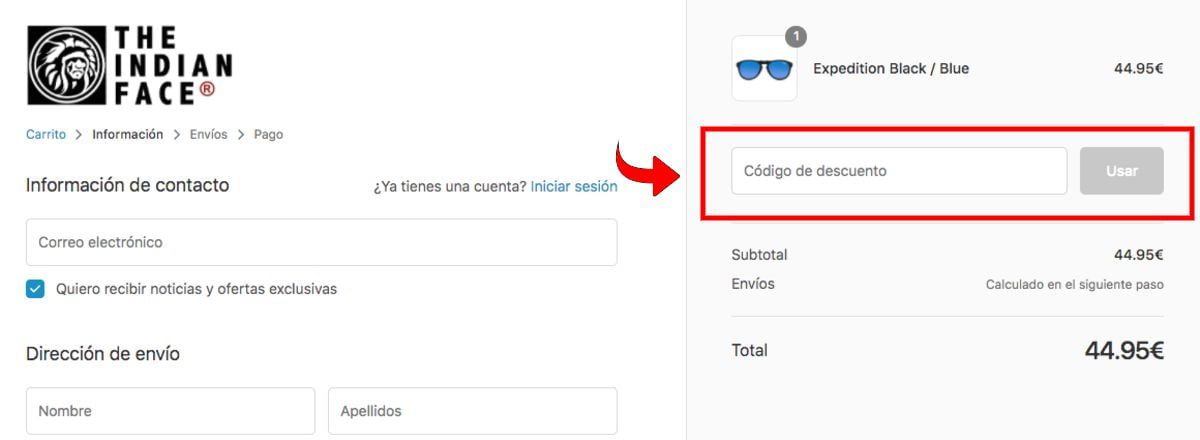
Task: Click the chevron after Información breadcrumb
Action: [x=177, y=135]
